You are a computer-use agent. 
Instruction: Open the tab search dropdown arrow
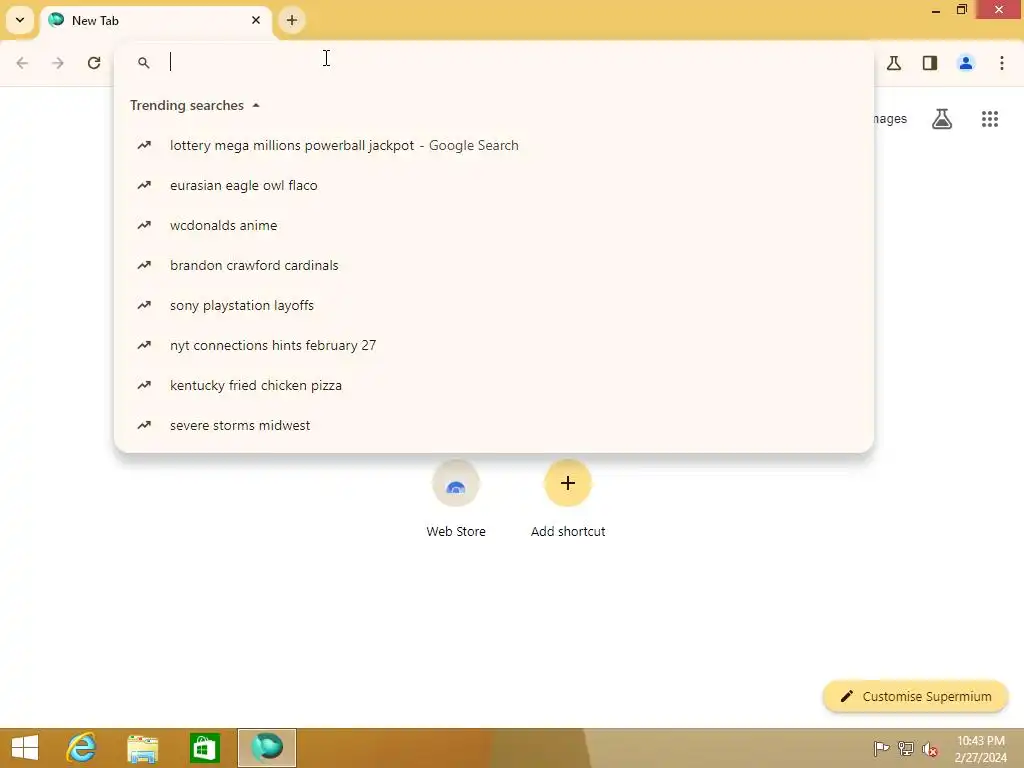pos(20,20)
